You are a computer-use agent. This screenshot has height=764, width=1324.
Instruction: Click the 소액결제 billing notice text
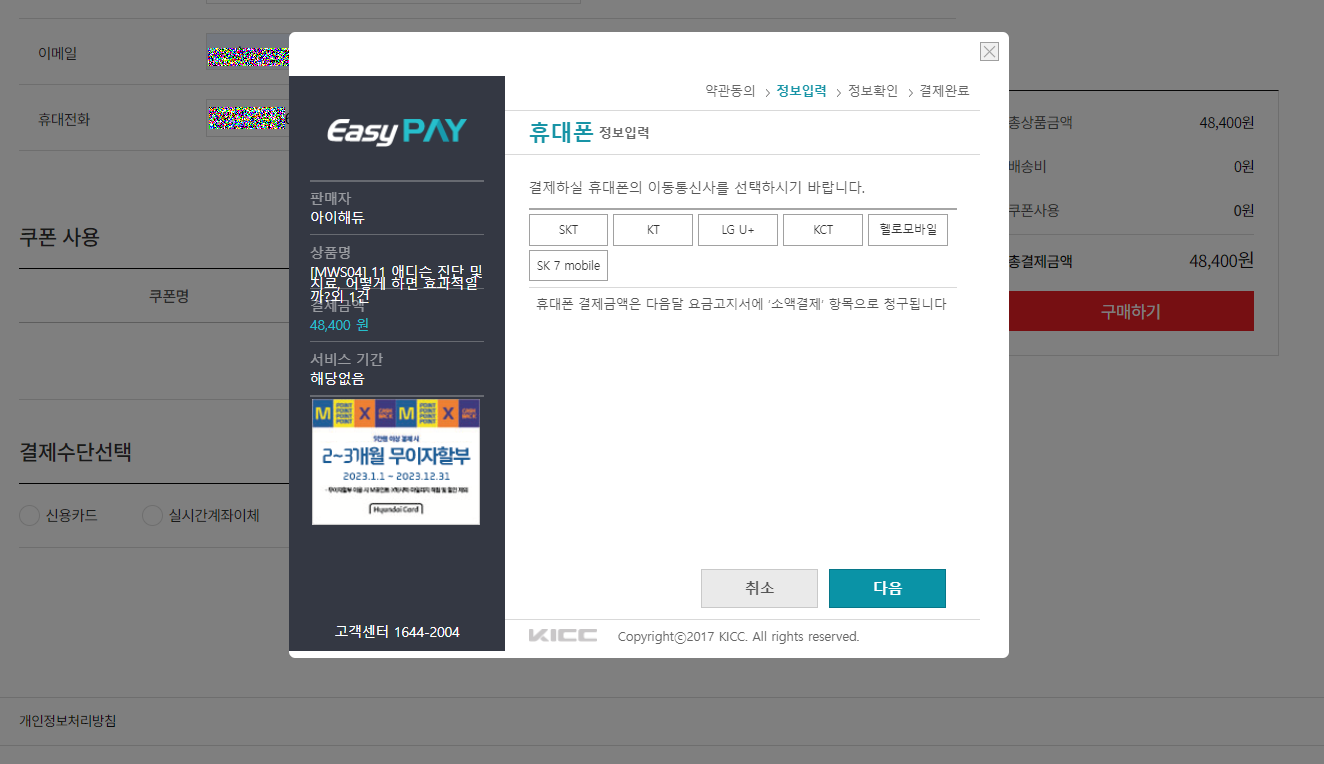741,304
